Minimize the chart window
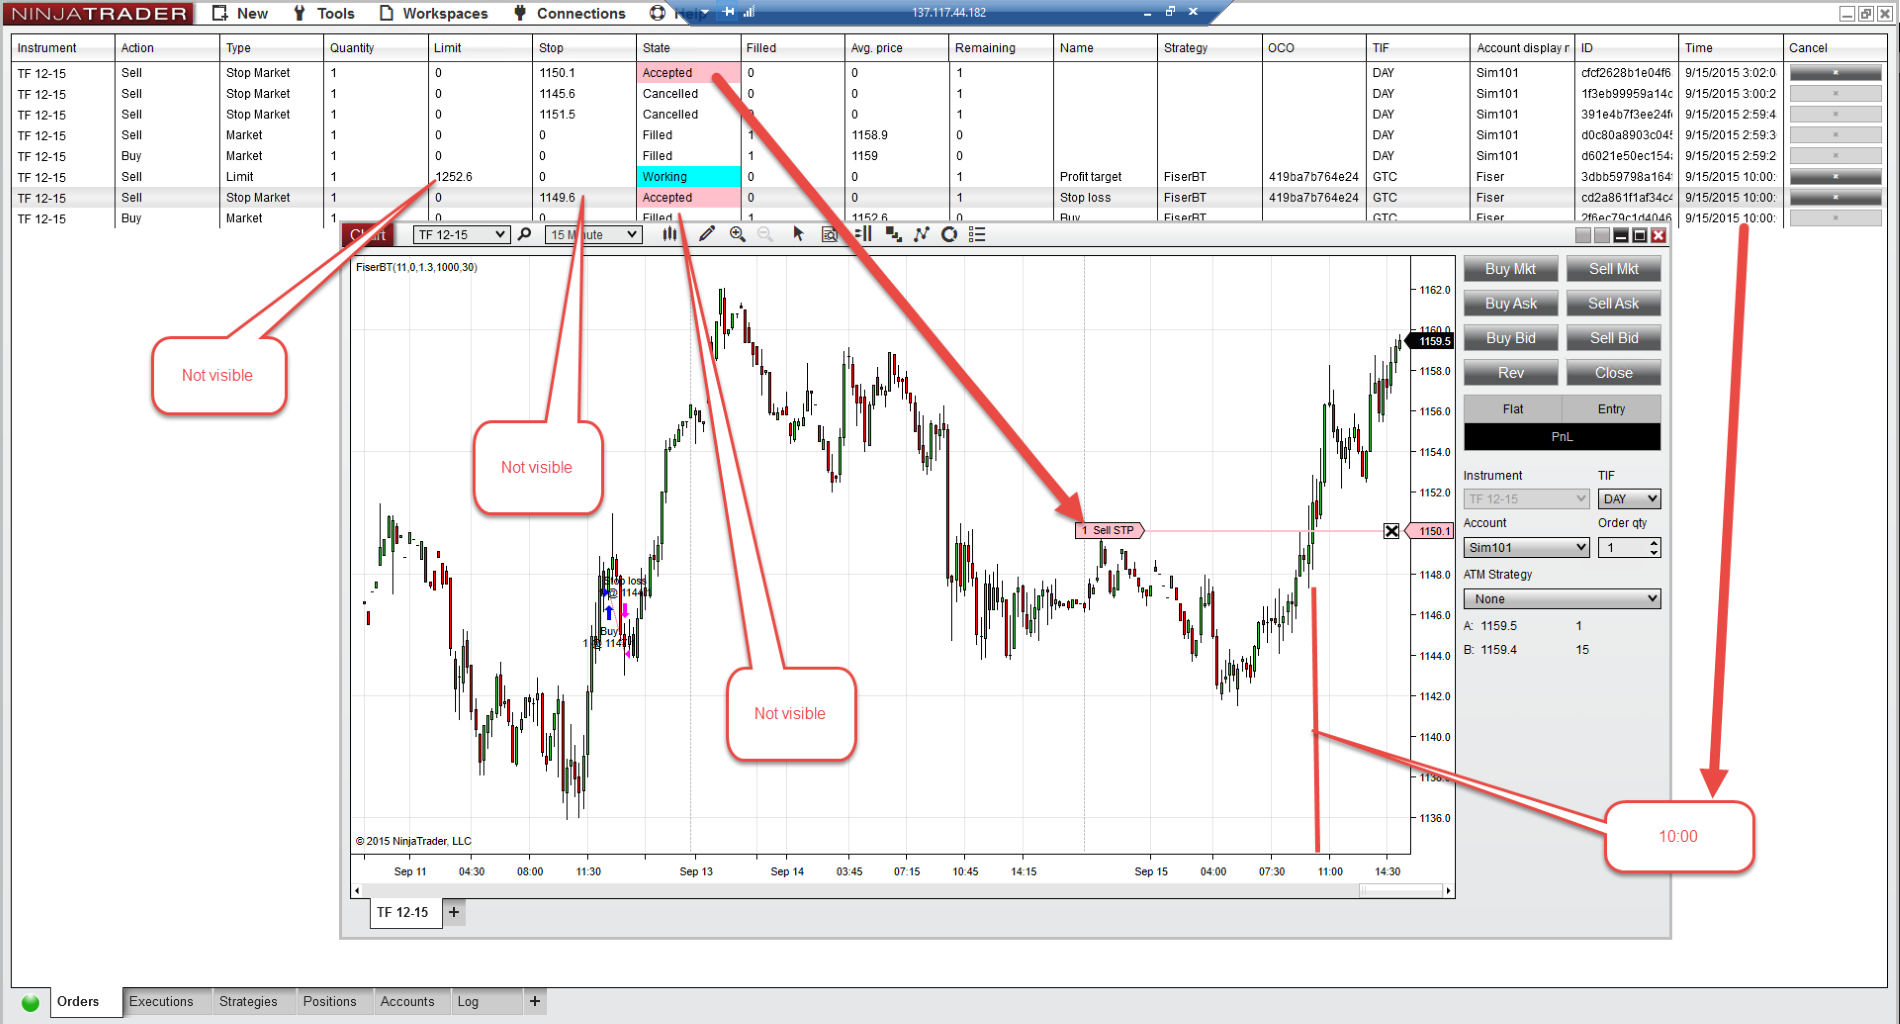The width and height of the screenshot is (1900, 1024). [x=1621, y=235]
